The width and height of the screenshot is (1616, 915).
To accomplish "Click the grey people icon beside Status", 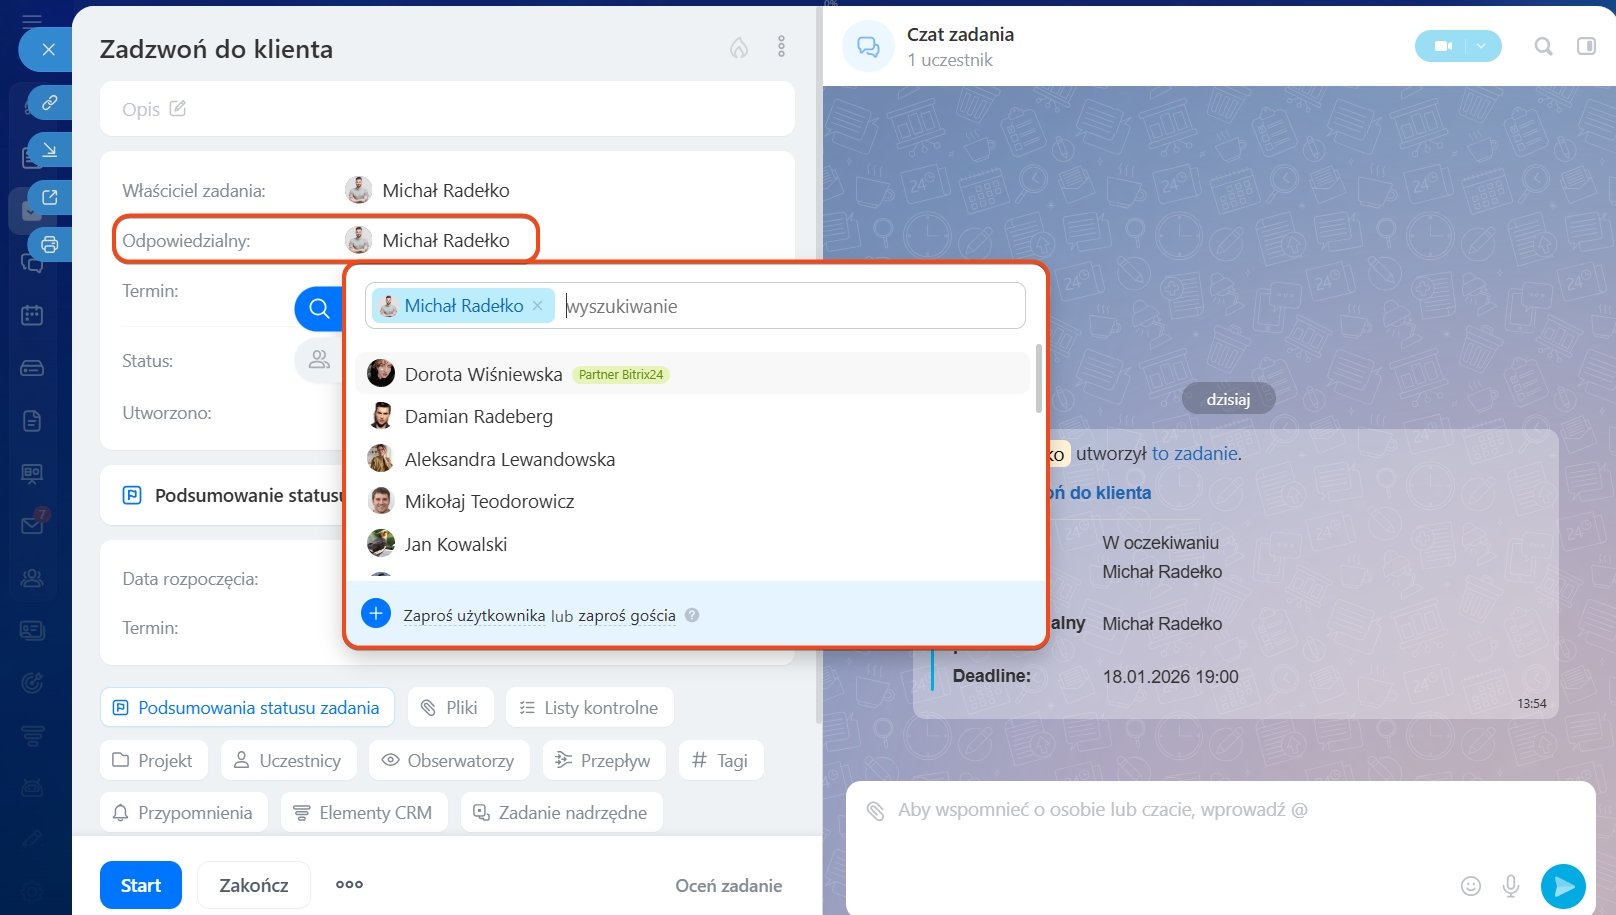I will point(319,359).
